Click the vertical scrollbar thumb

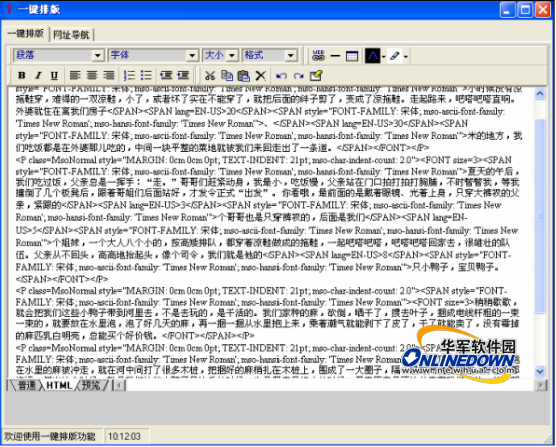540,216
